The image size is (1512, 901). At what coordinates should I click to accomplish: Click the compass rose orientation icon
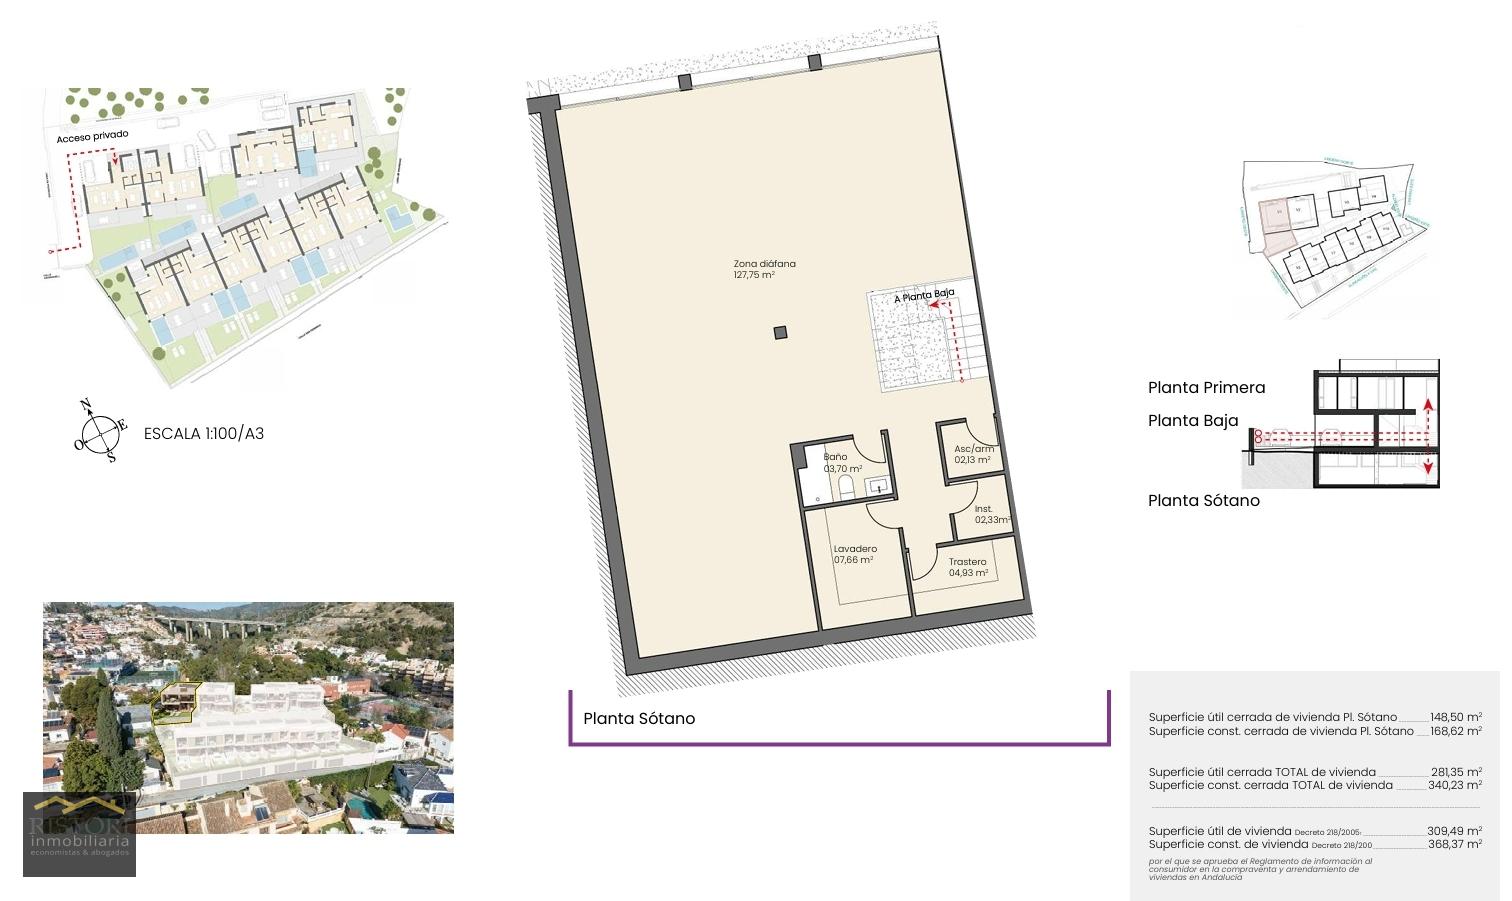(99, 432)
